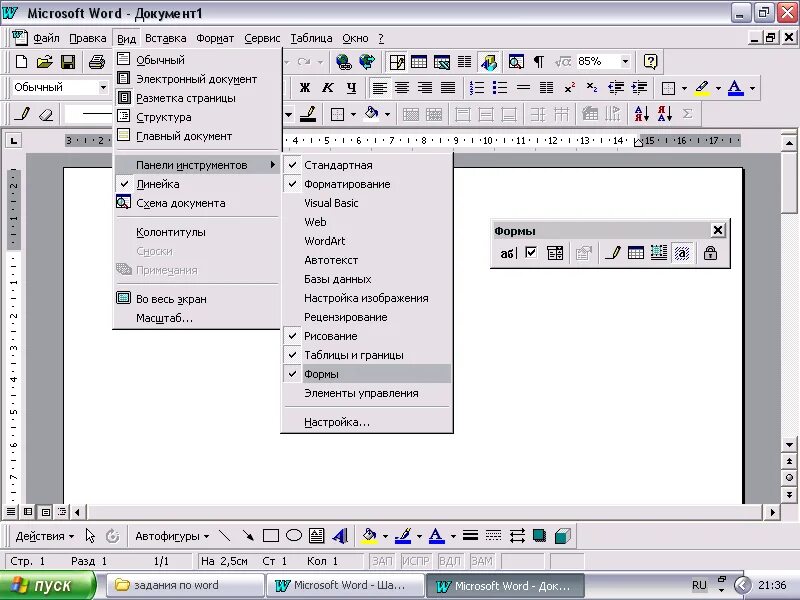This screenshot has height=600, width=800.
Task: Sort ascending with the А-Я icon
Action: click(641, 114)
